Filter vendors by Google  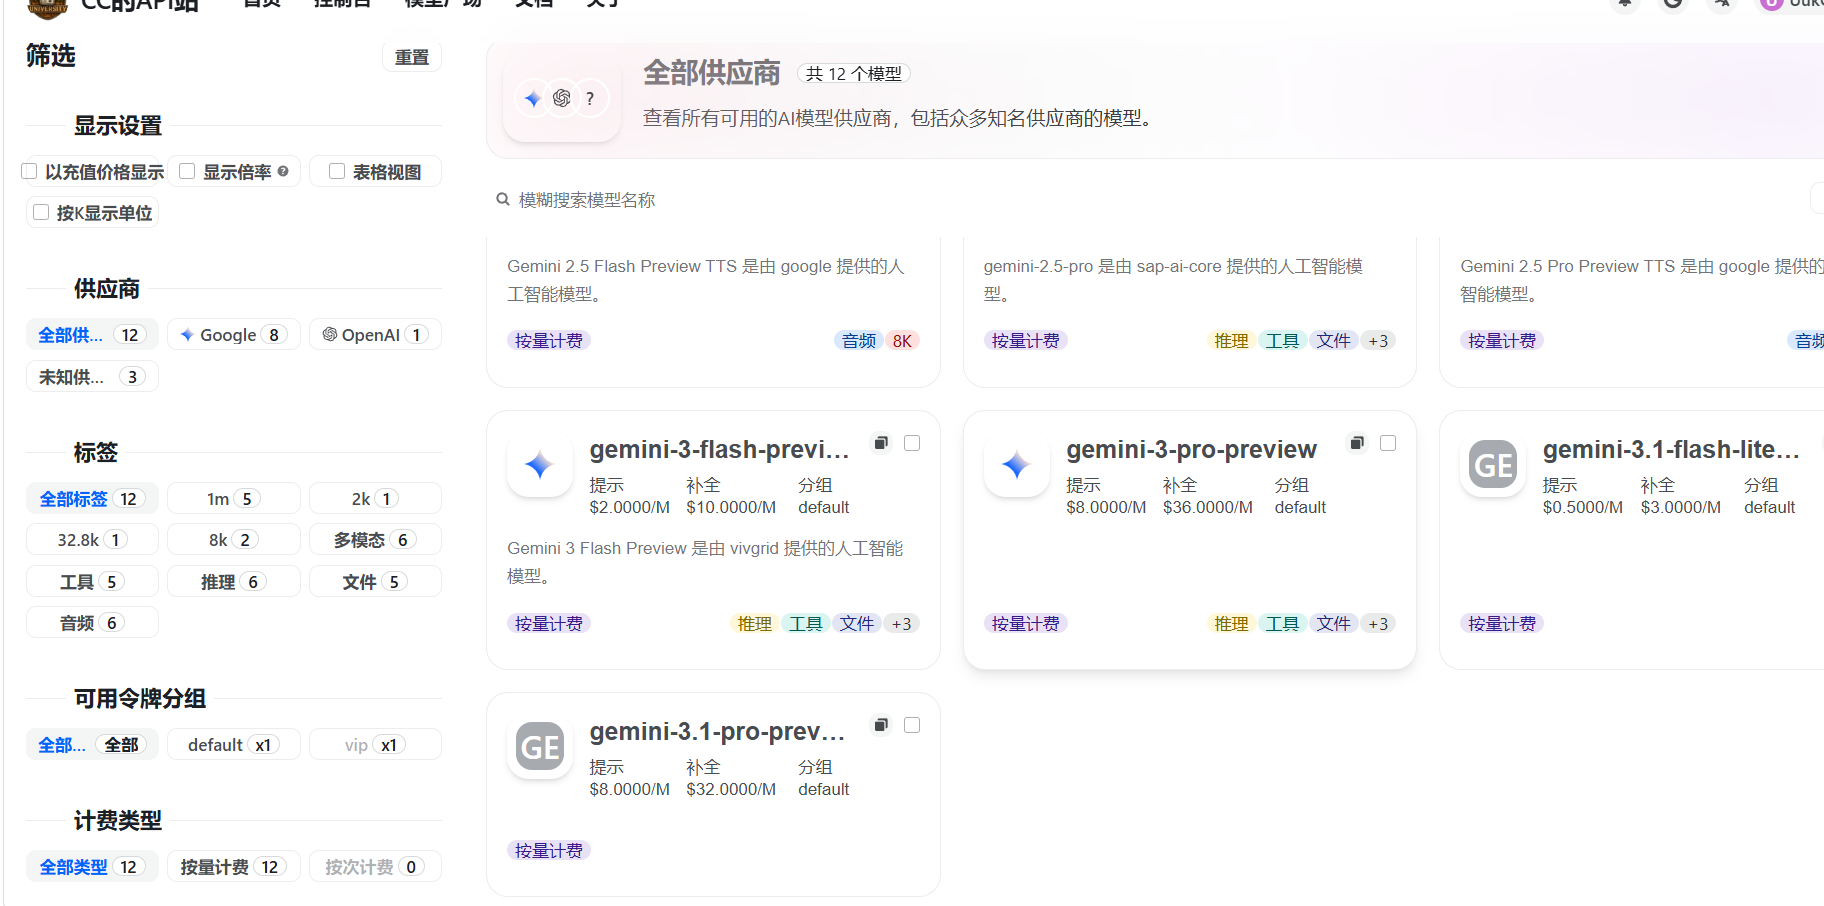point(234,335)
